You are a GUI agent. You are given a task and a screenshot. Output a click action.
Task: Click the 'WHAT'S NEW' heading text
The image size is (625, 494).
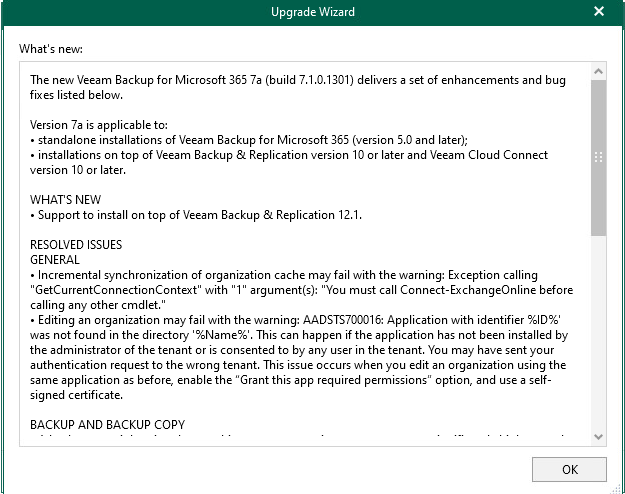coord(66,200)
